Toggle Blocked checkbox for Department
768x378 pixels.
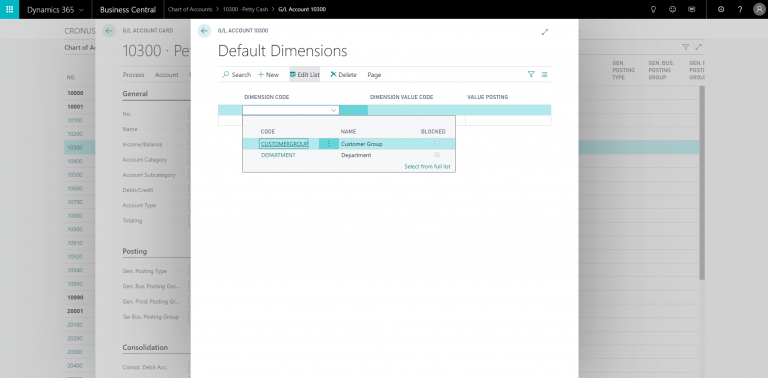(x=437, y=155)
